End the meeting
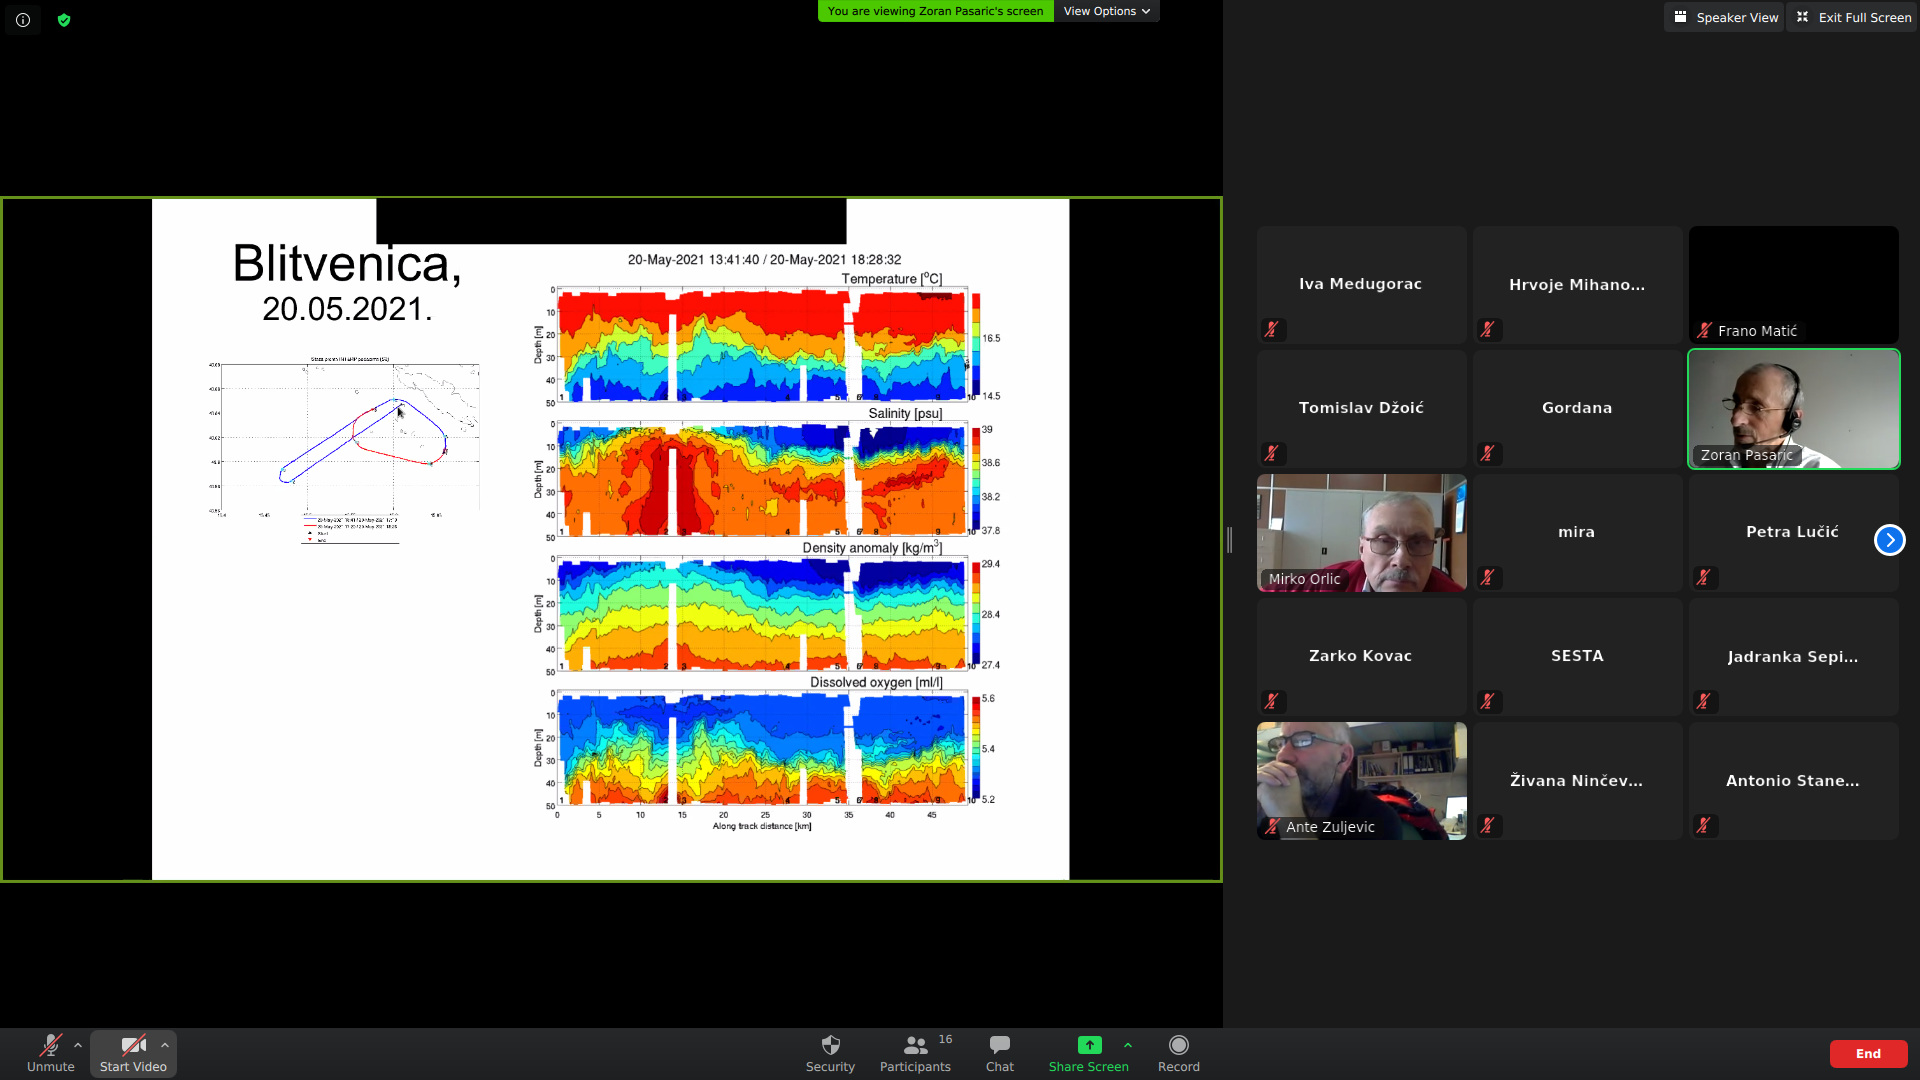 click(x=1868, y=1054)
